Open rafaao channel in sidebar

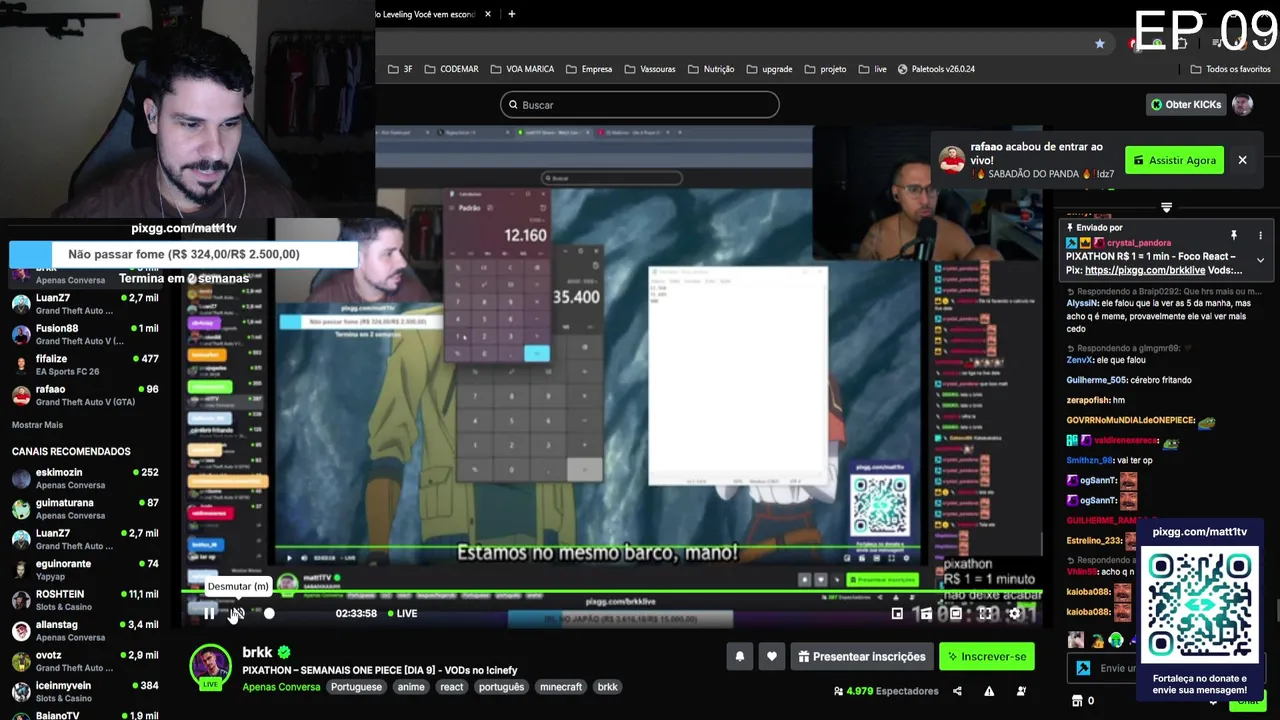tap(84, 395)
